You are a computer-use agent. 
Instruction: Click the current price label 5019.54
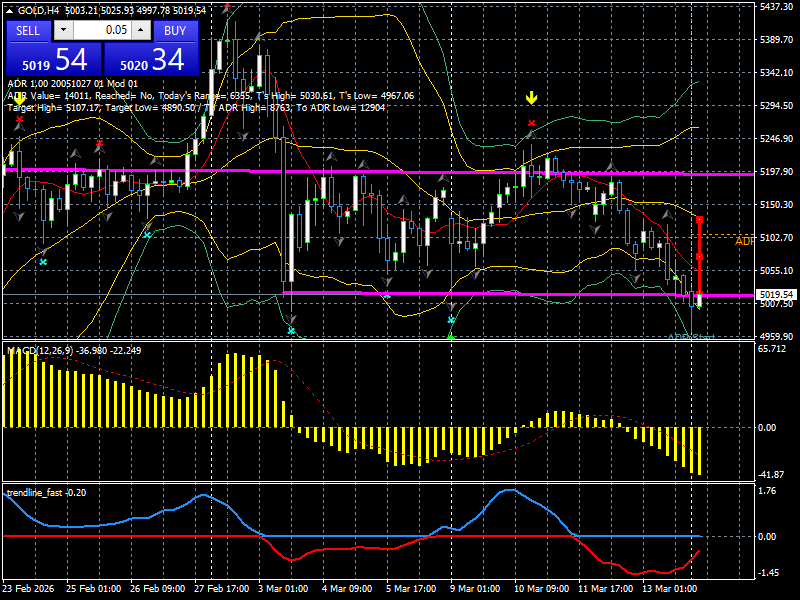[x=777, y=295]
